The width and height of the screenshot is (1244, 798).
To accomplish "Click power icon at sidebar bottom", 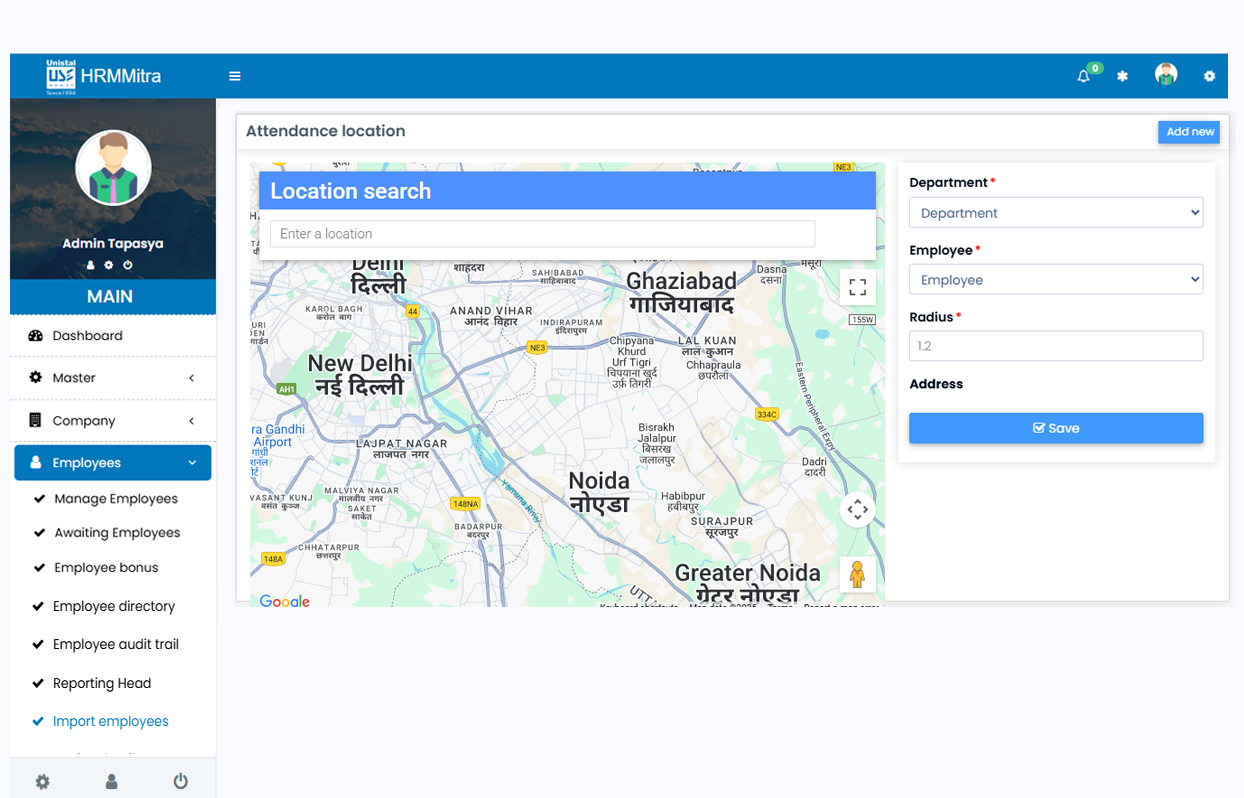I will (x=180, y=782).
